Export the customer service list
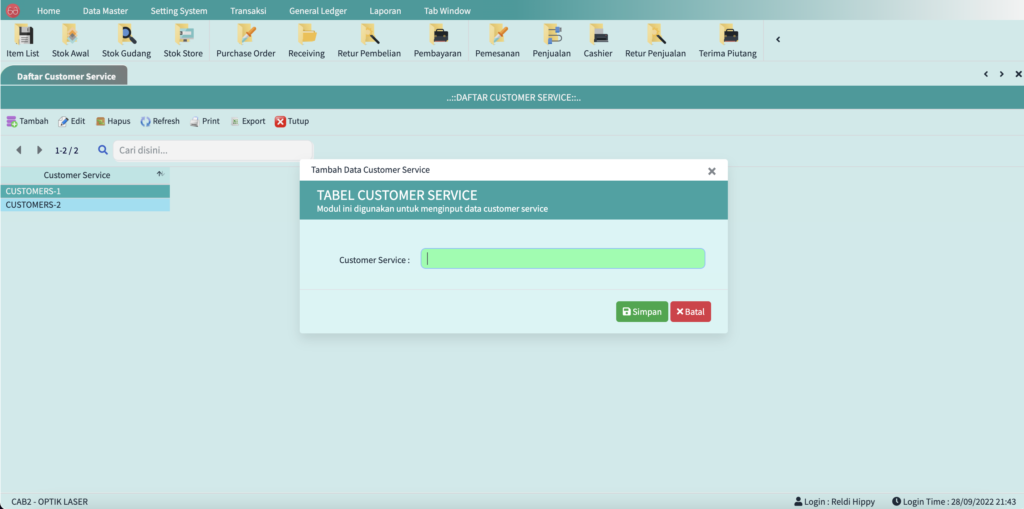Screen dimensions: 1024x509 pyautogui.click(x=247, y=121)
